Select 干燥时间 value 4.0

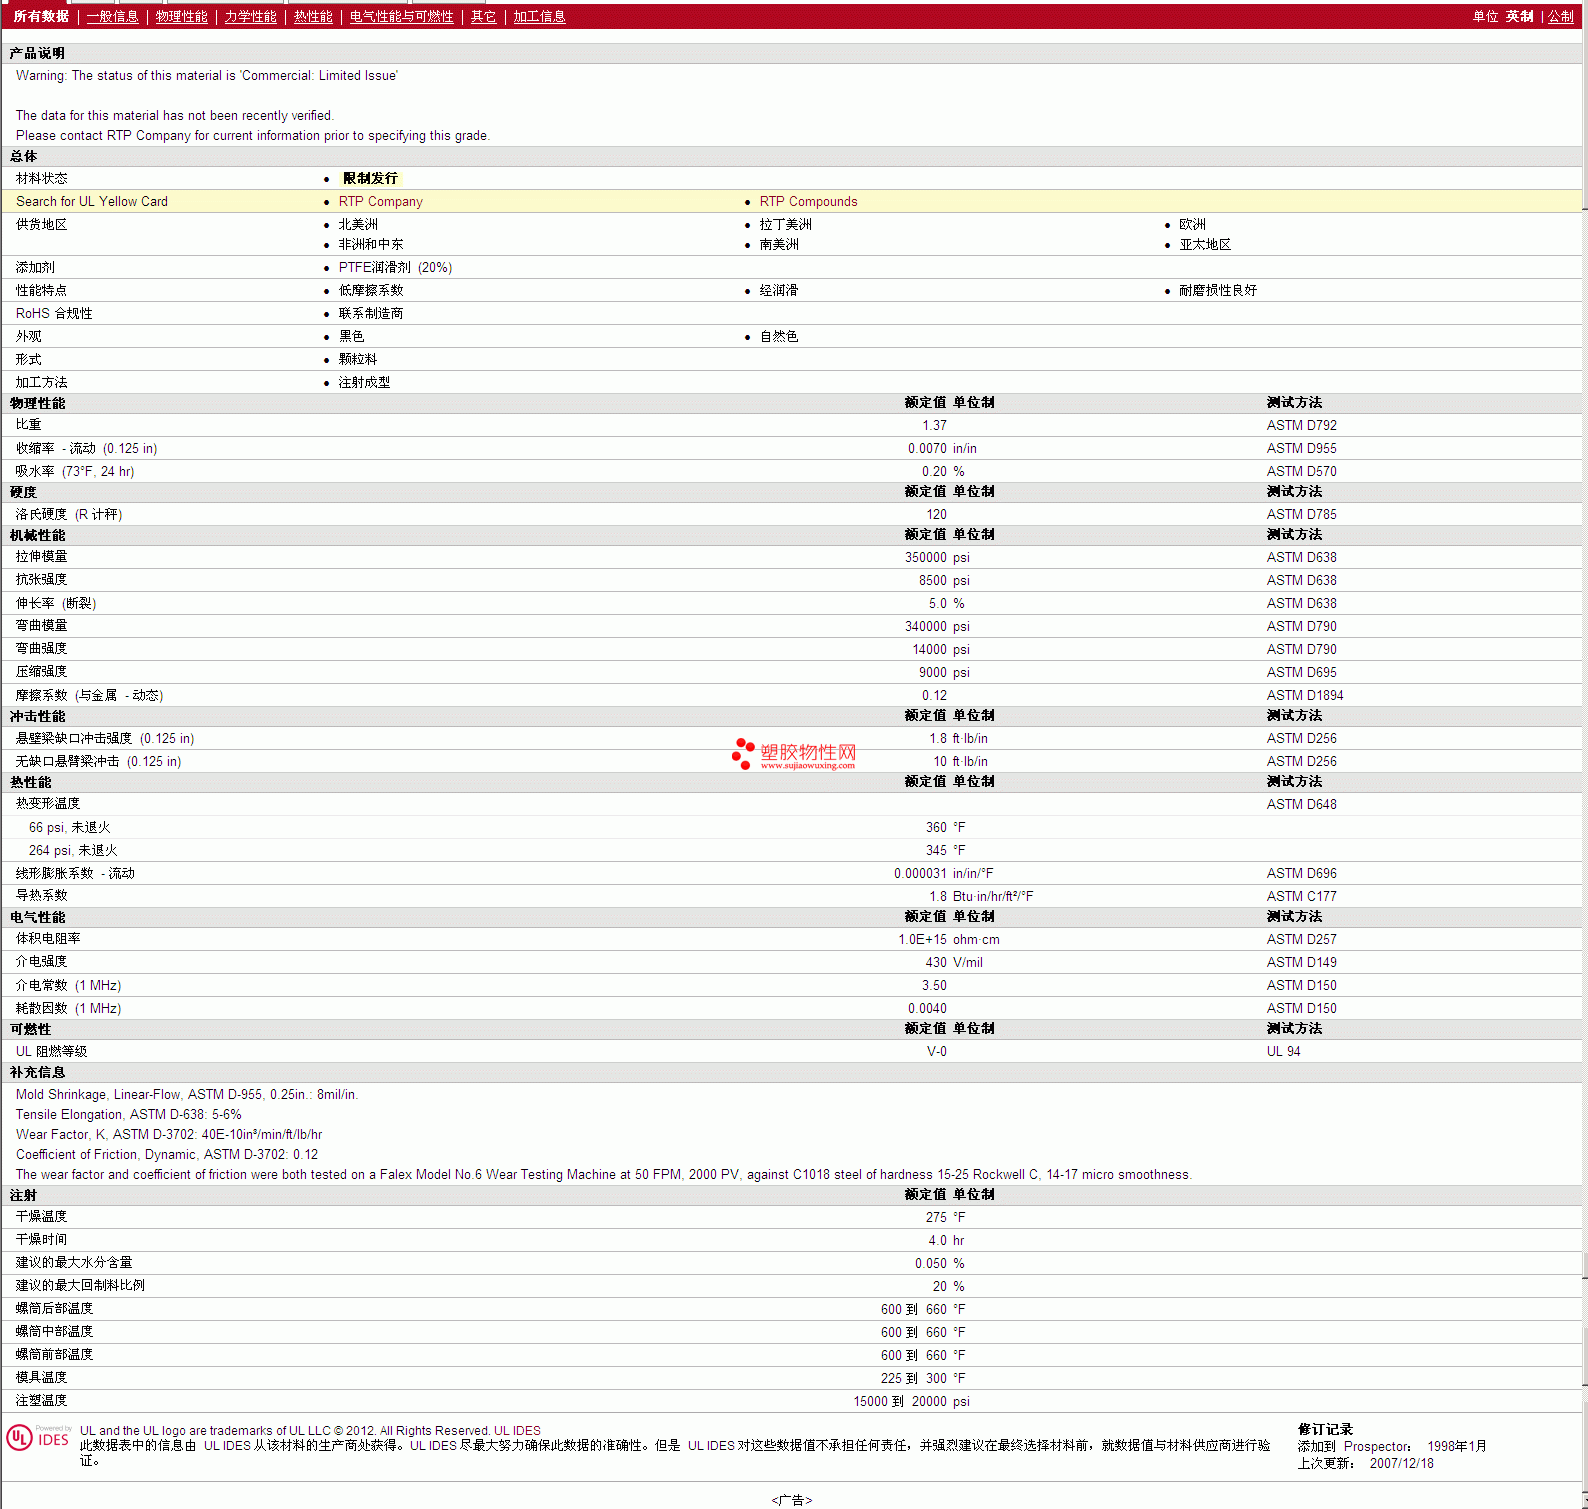[937, 1241]
